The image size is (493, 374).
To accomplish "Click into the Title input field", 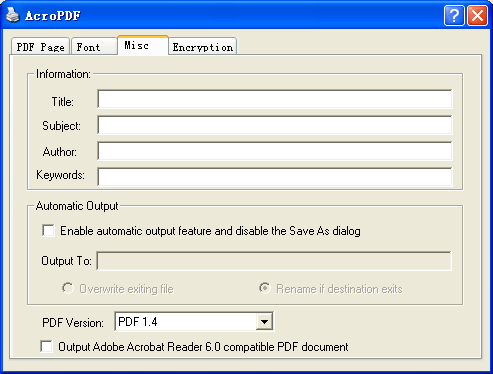I will pyautogui.click(x=275, y=99).
